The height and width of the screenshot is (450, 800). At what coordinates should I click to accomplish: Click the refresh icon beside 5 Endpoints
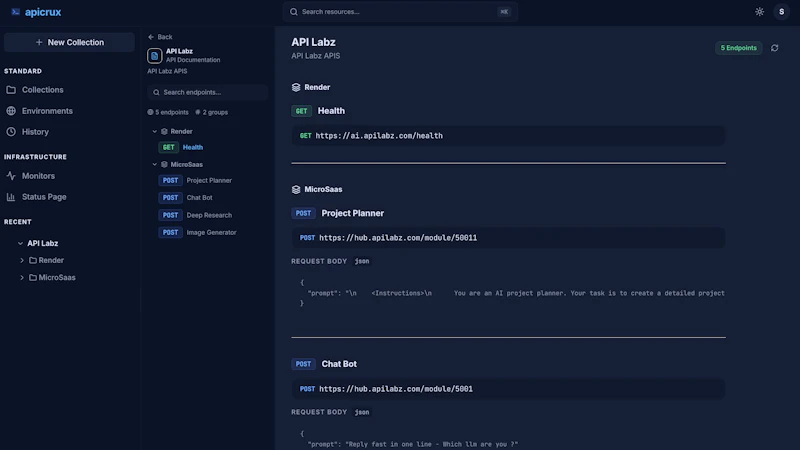click(x=774, y=48)
